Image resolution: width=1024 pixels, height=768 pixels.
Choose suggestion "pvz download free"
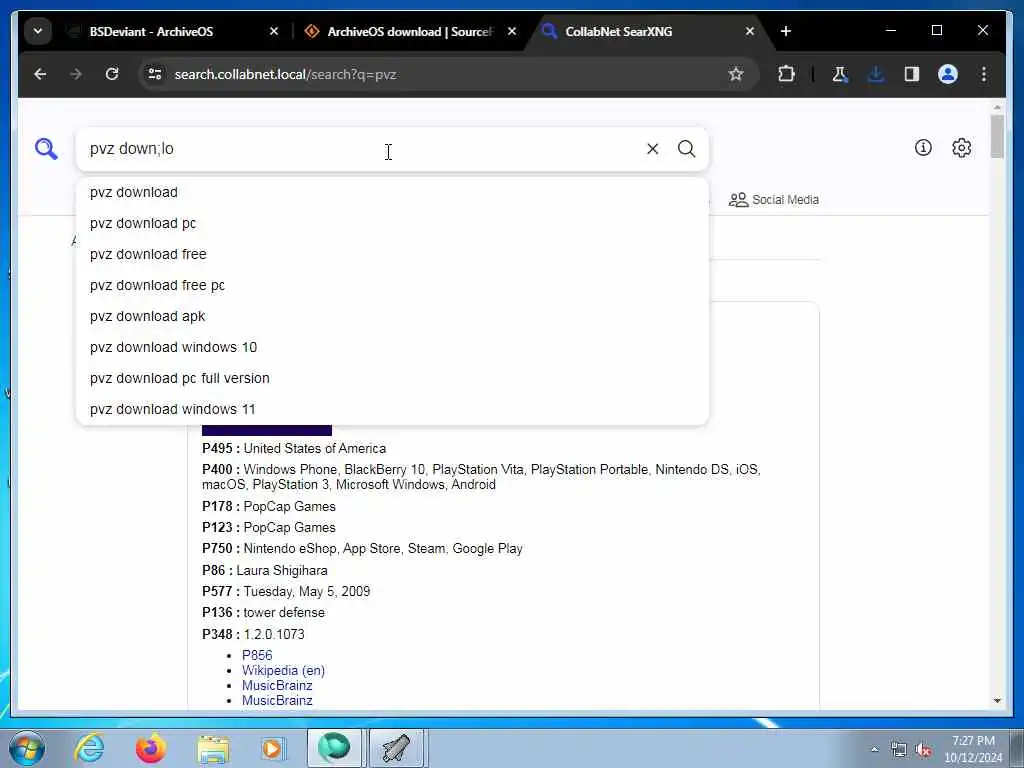coord(392,255)
